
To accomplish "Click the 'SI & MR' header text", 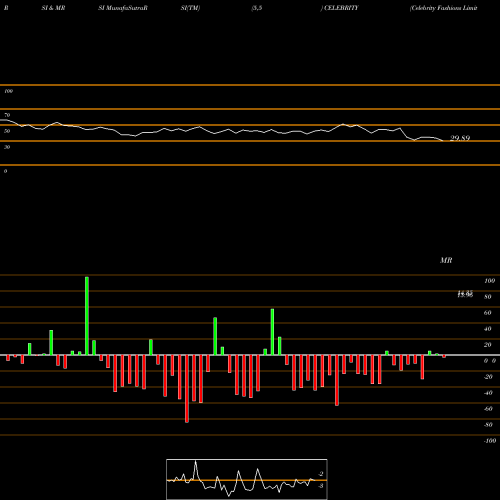I will pos(53,8).
